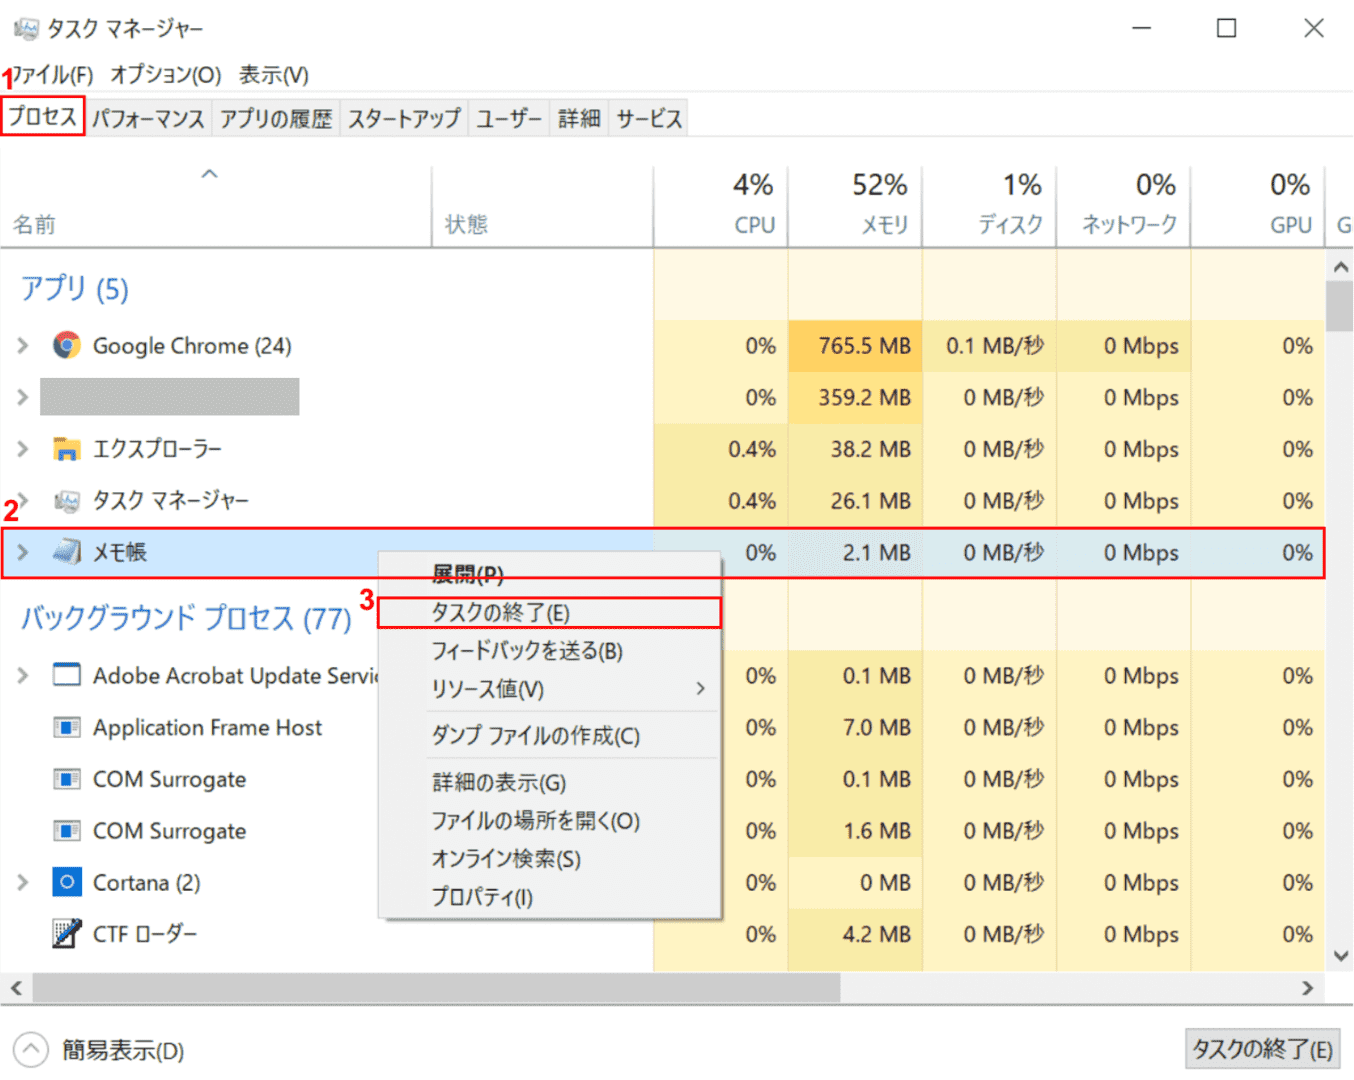The width and height of the screenshot is (1354, 1080).
Task: Sort by the ディスク column header
Action: tap(989, 207)
